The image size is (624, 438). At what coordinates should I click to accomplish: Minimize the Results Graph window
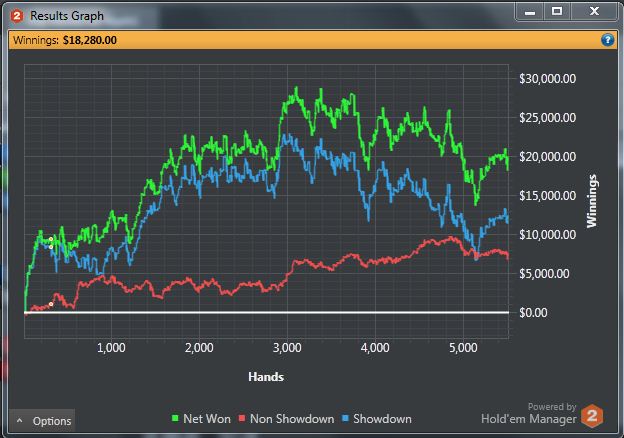[x=530, y=12]
